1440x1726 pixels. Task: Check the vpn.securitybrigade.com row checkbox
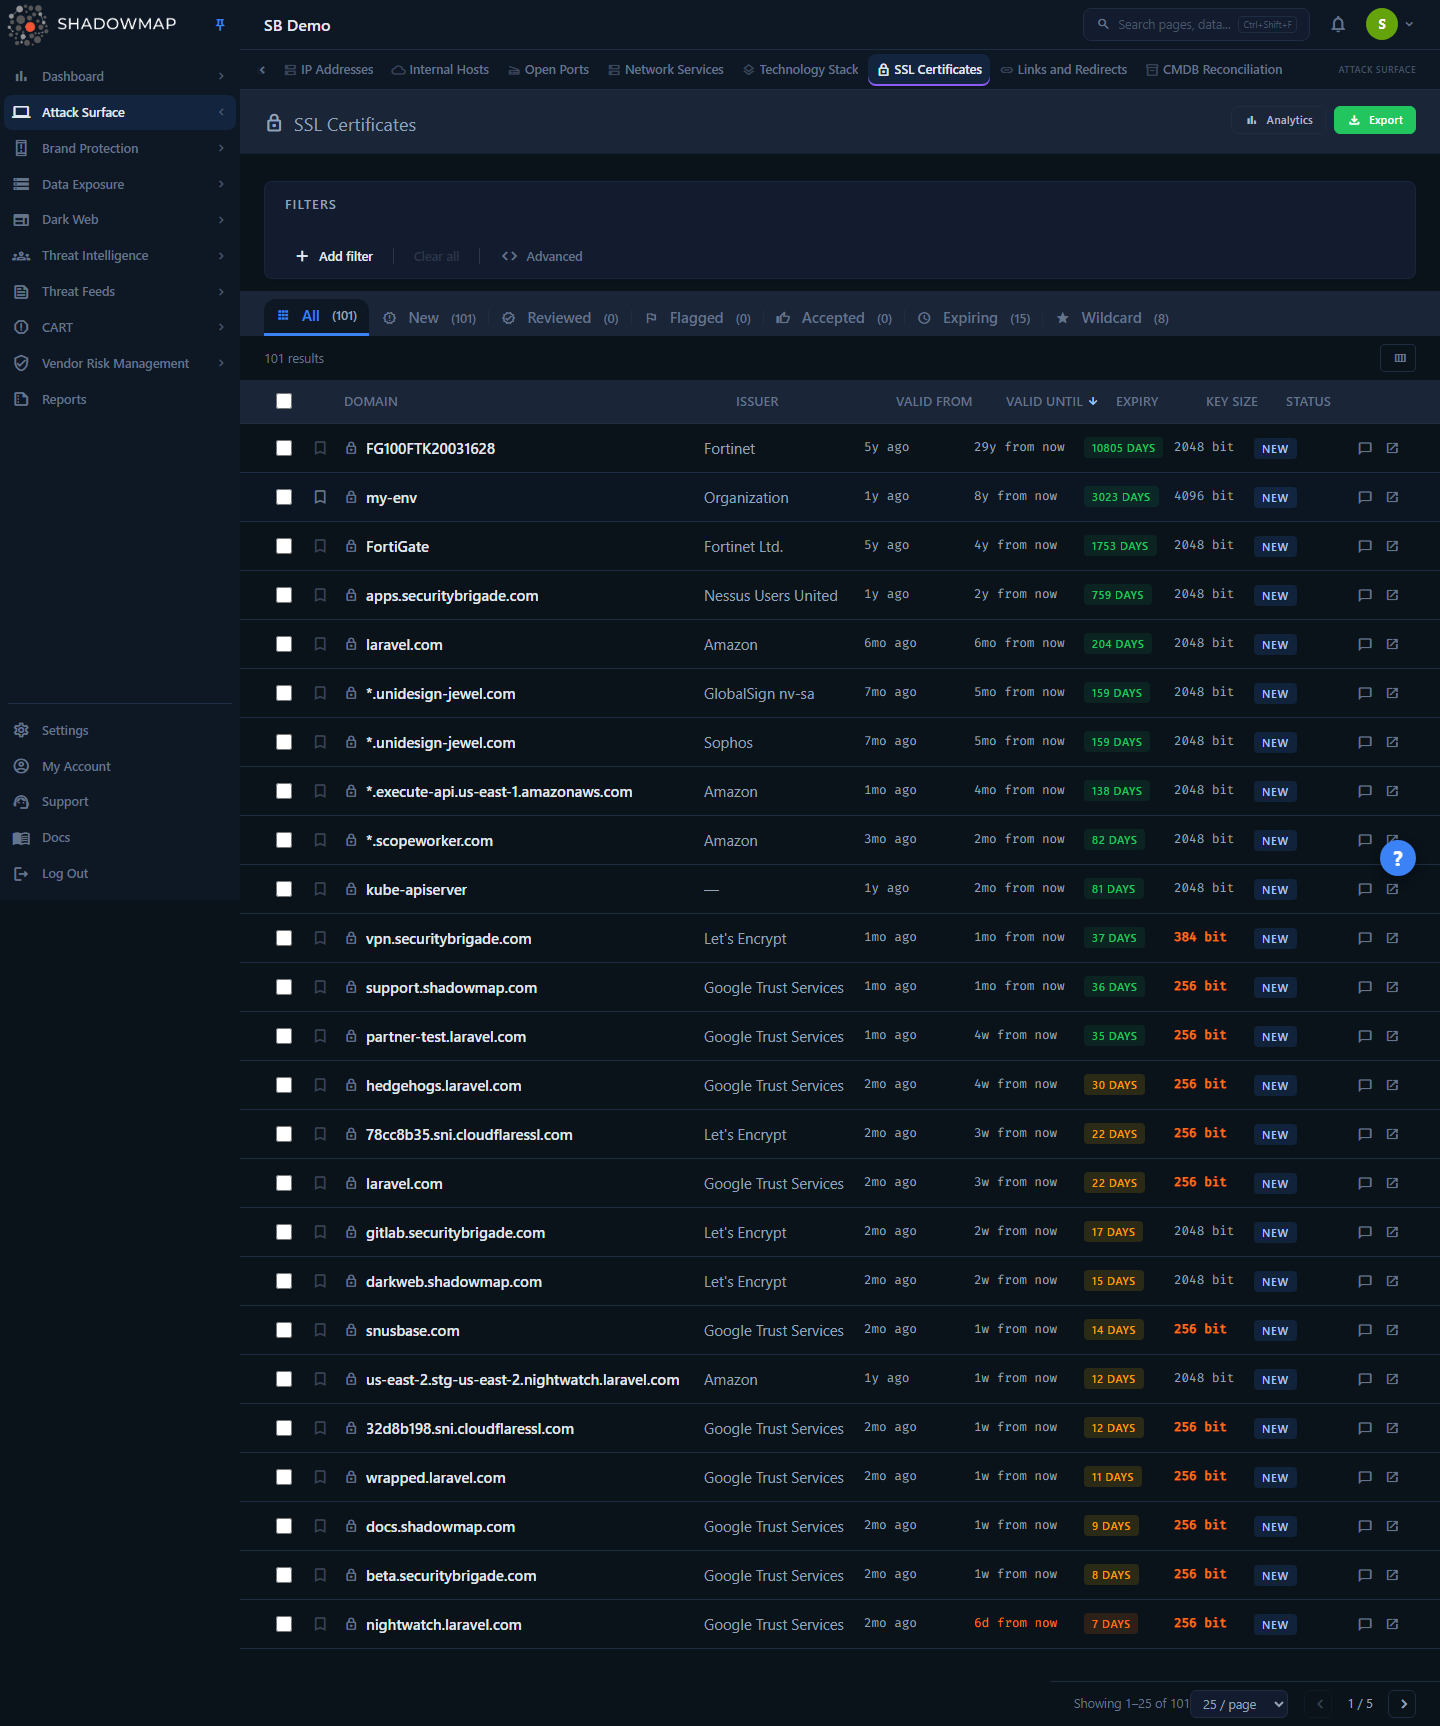pos(284,938)
